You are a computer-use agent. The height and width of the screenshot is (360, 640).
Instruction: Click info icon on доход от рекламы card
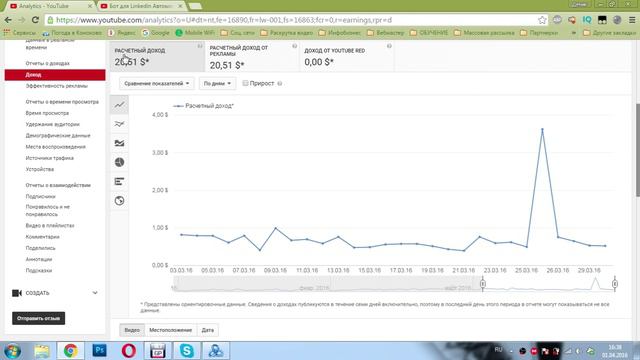(295, 46)
